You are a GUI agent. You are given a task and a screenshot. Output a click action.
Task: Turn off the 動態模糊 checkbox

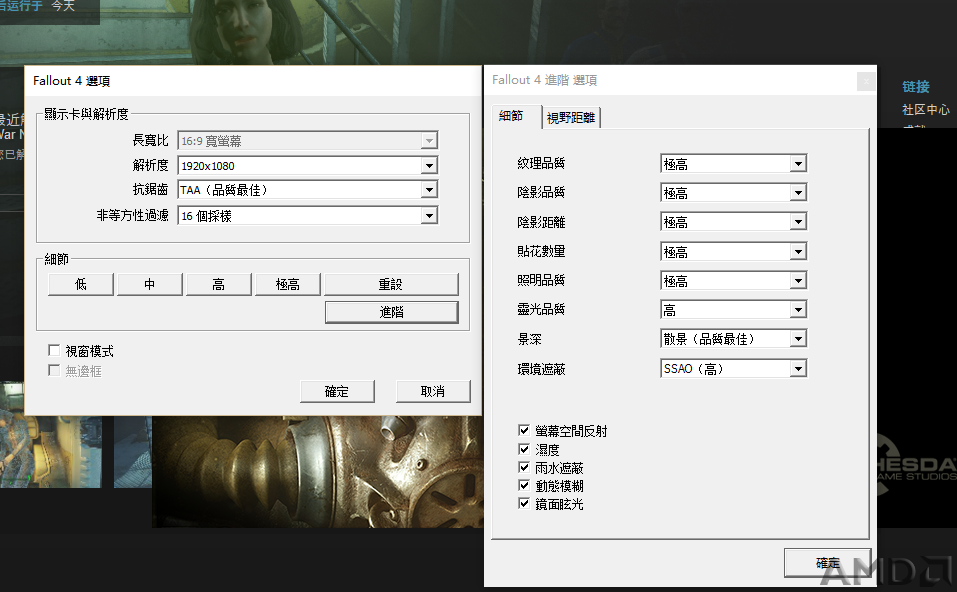coord(524,485)
